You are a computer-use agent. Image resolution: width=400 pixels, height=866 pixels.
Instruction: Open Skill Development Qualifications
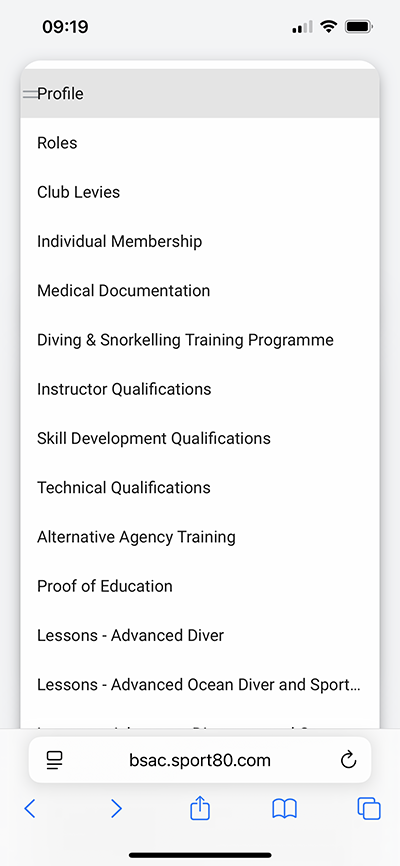[200, 438]
